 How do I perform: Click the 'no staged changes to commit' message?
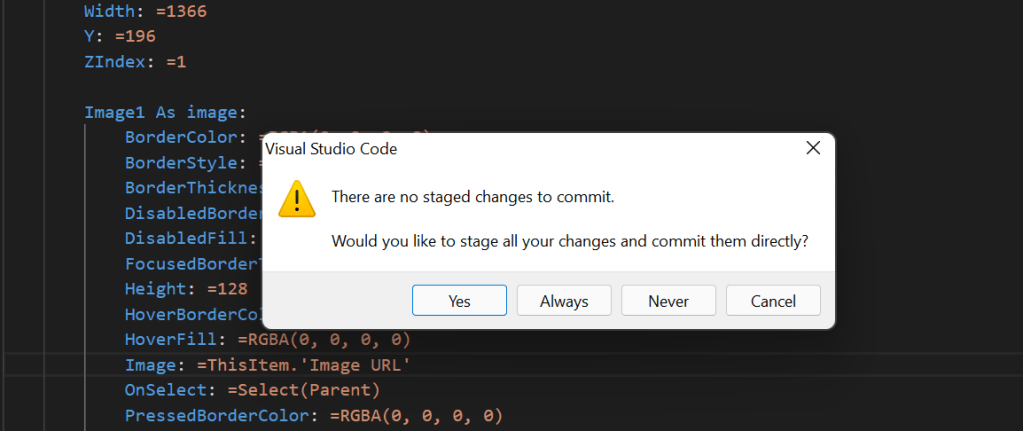coord(472,197)
